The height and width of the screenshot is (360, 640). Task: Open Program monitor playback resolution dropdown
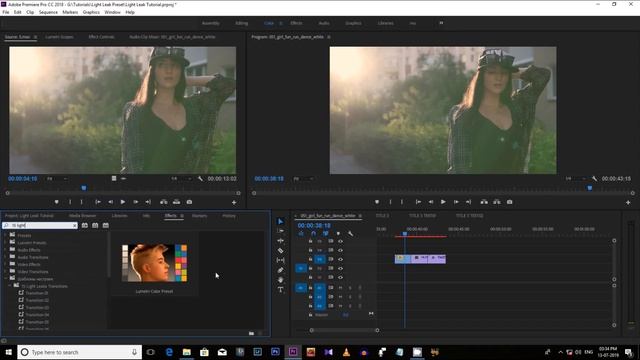[x=576, y=179]
